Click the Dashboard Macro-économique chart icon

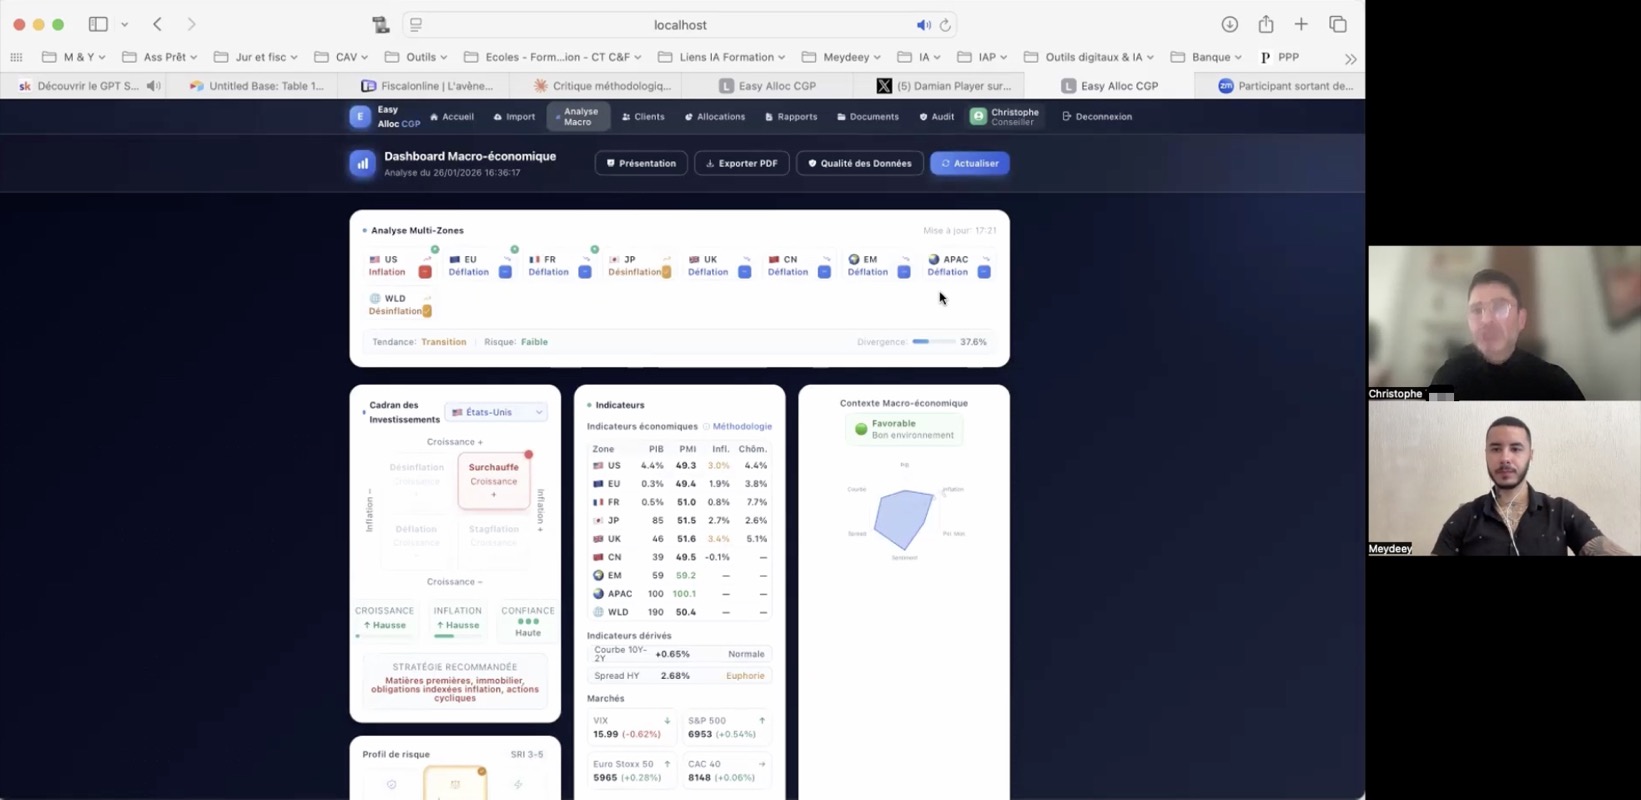click(362, 164)
